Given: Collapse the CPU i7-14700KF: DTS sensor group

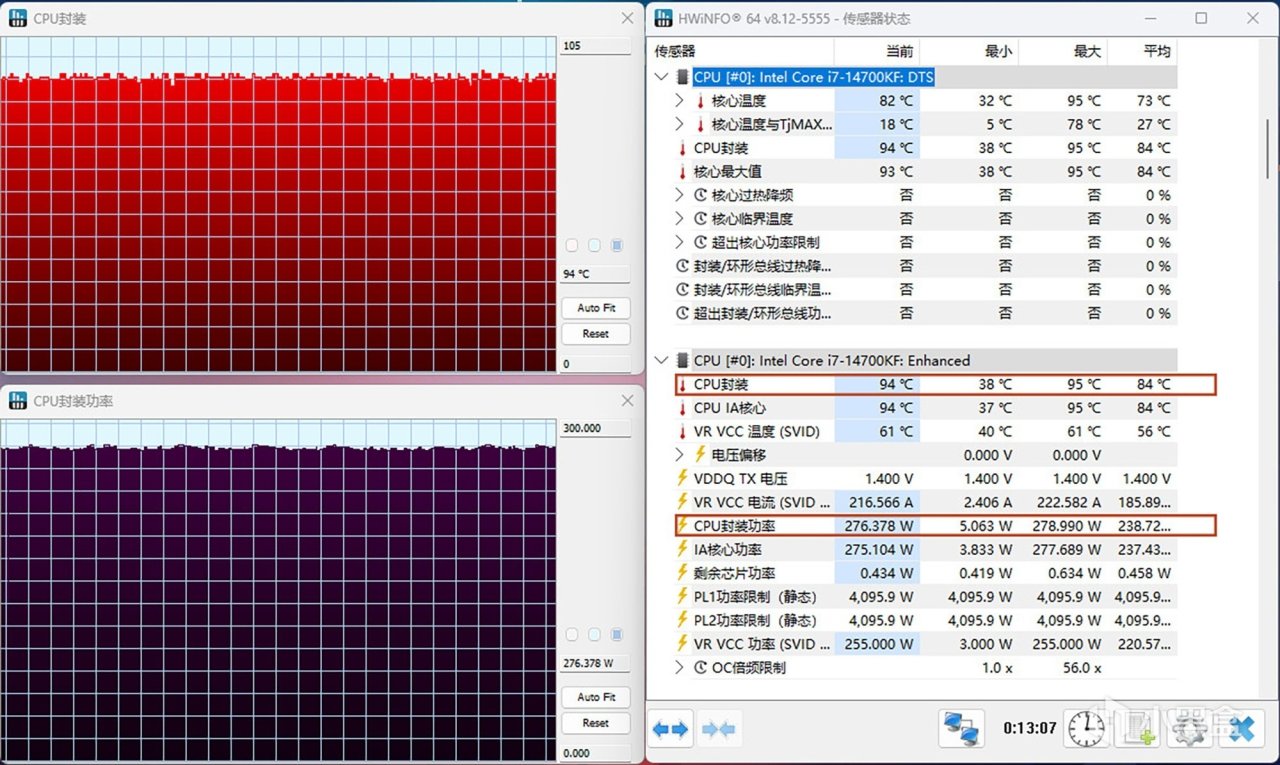Looking at the screenshot, I should (x=660, y=77).
